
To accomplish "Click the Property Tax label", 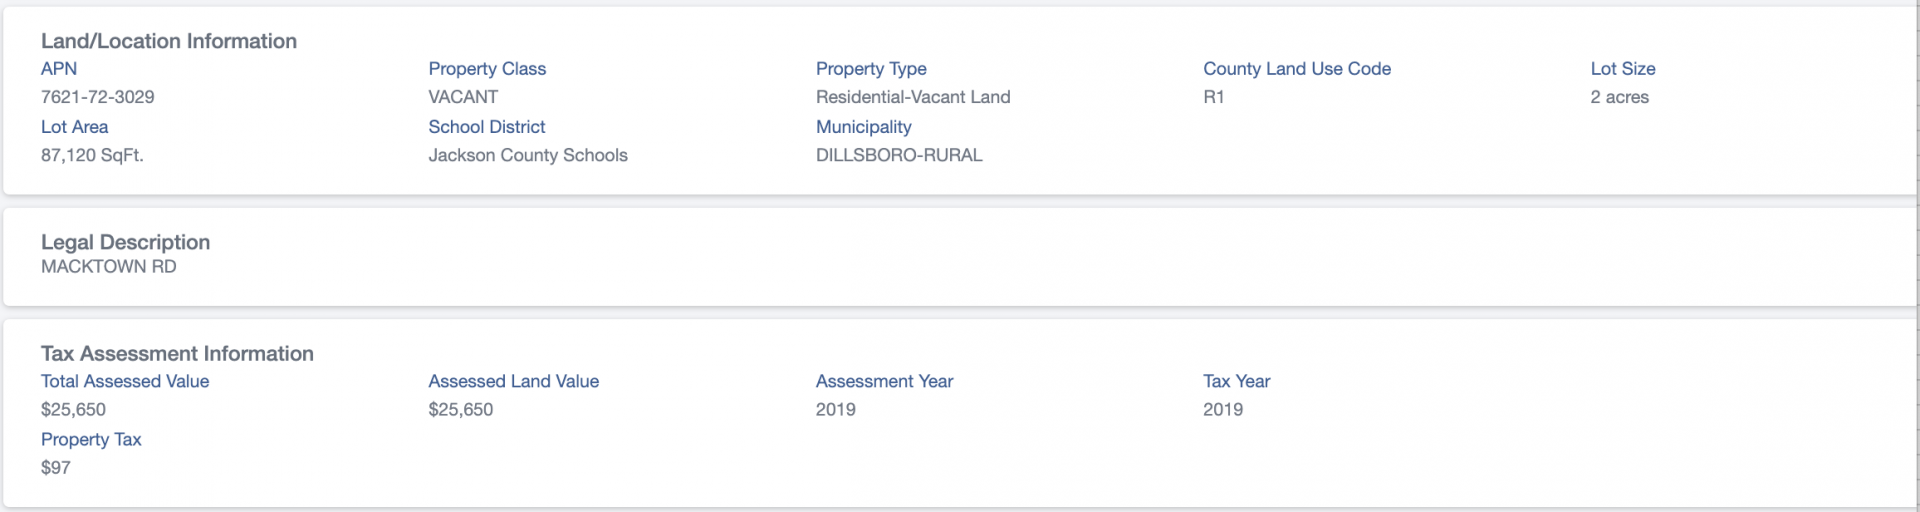I will point(91,439).
